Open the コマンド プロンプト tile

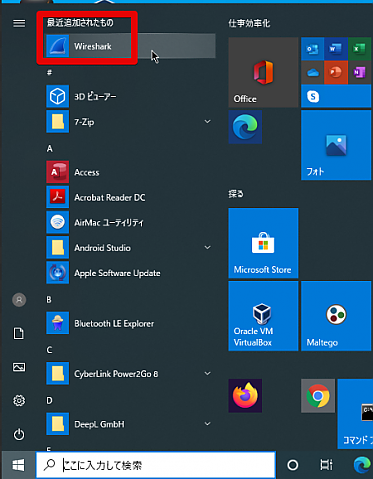pos(355,414)
